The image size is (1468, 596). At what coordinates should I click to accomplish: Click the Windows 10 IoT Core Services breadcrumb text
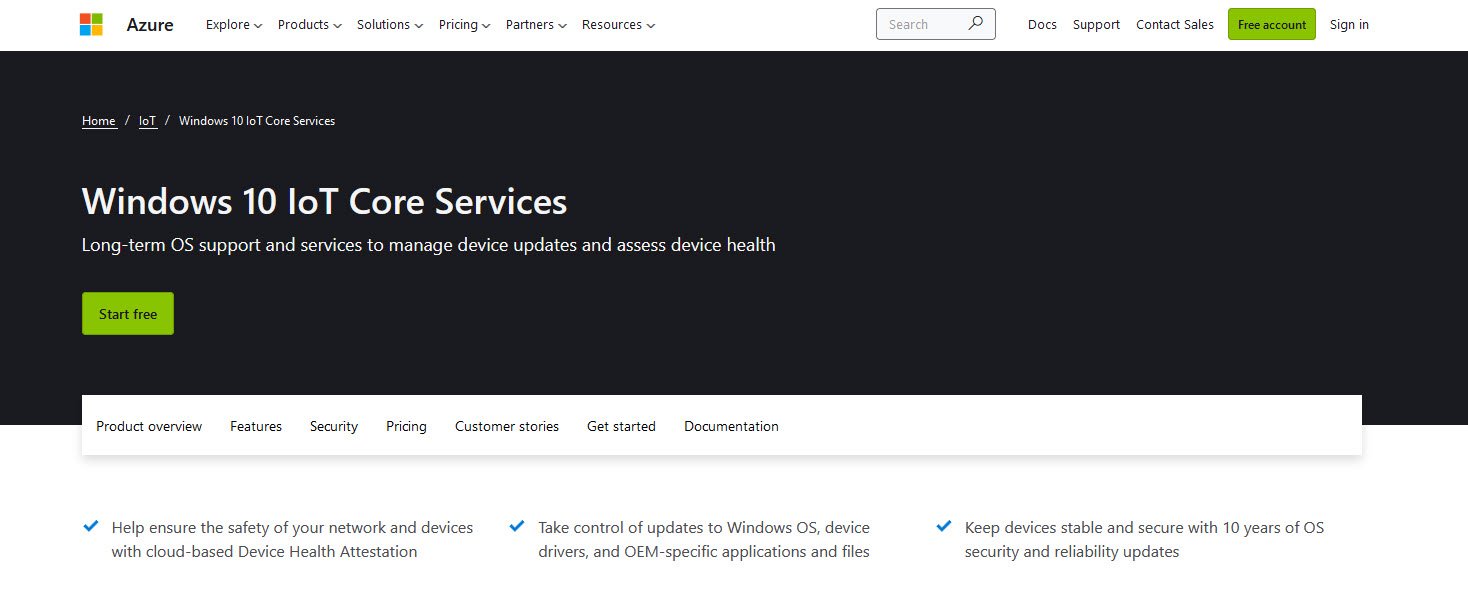(257, 121)
